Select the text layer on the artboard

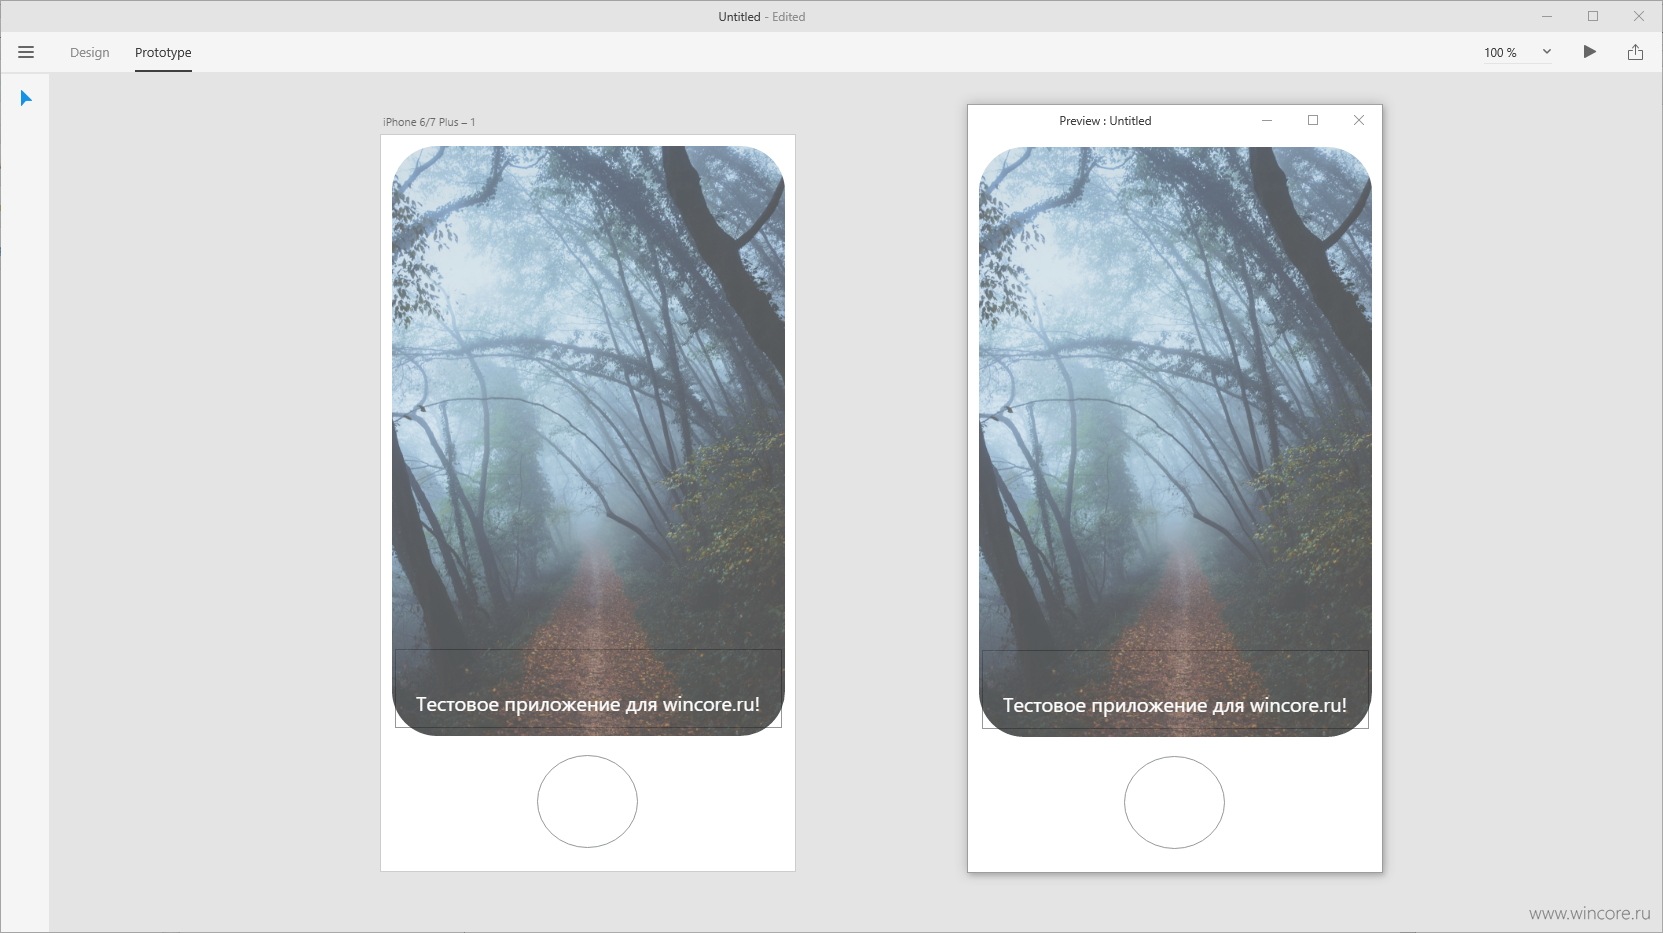588,704
